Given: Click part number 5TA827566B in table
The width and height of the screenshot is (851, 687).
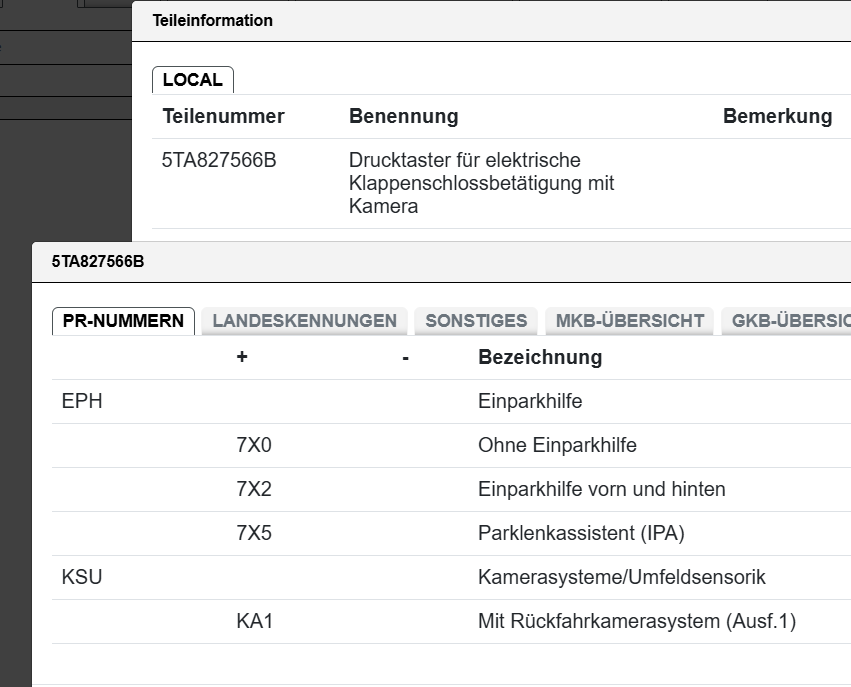Looking at the screenshot, I should click(219, 160).
